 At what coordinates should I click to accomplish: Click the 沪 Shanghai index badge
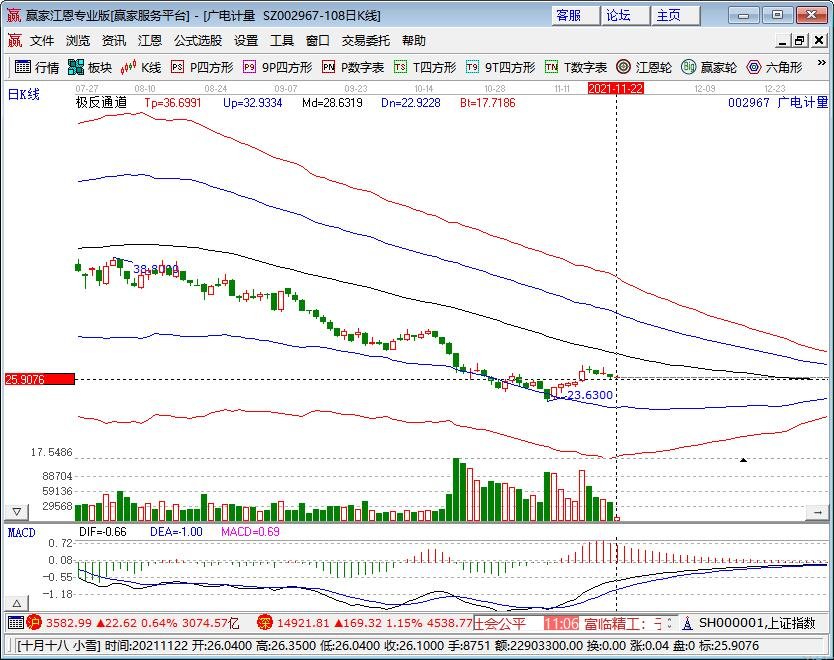click(x=34, y=622)
